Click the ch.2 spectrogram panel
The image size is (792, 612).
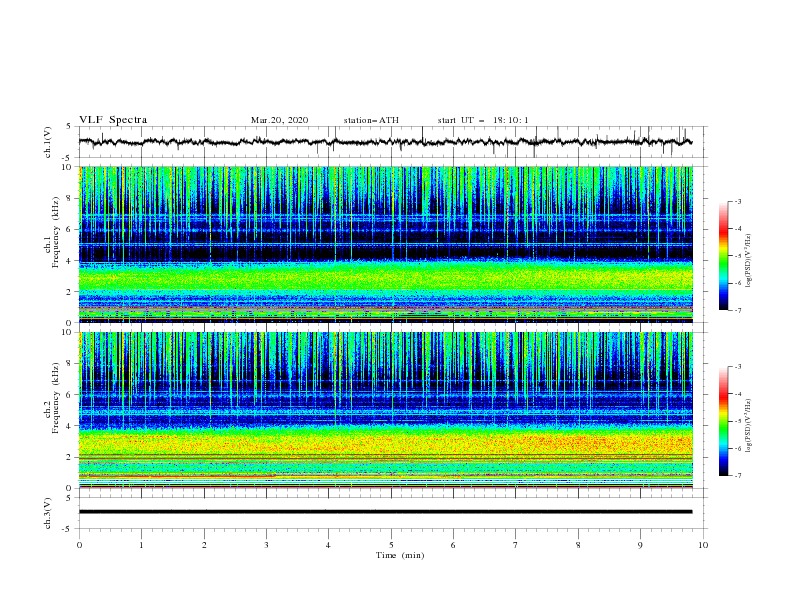[x=386, y=410]
